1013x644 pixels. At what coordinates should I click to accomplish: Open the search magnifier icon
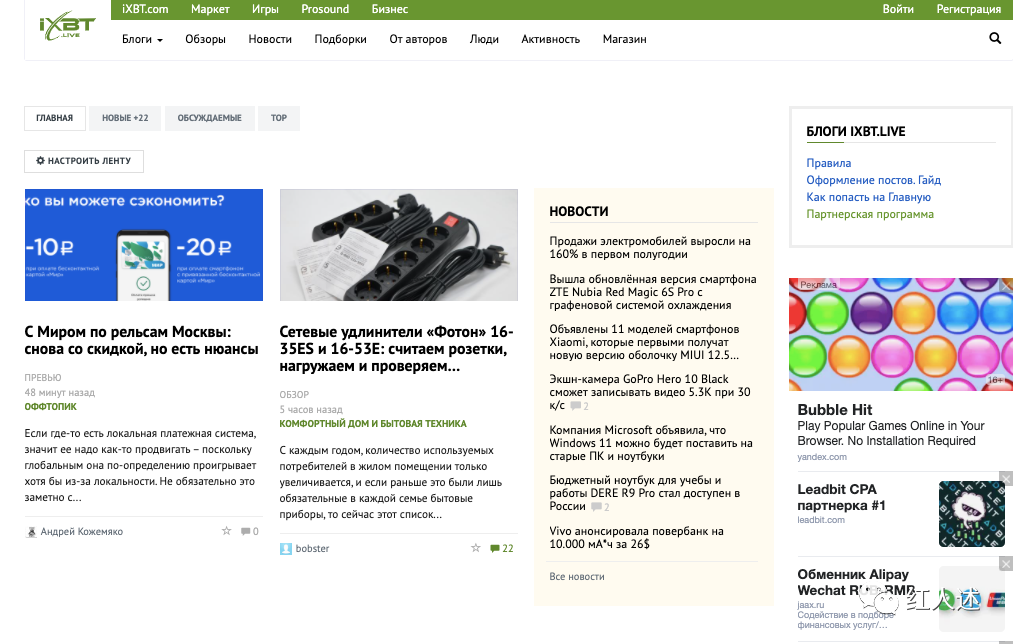[995, 38]
